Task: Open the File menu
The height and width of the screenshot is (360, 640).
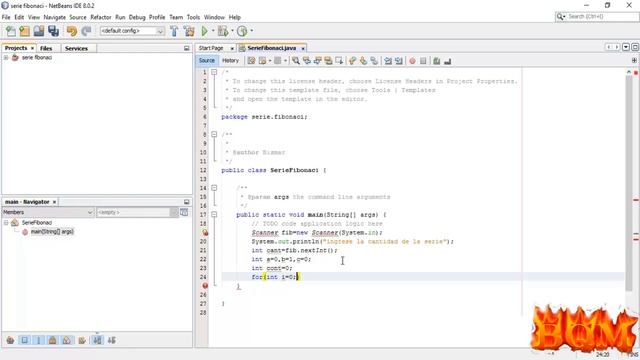Action: pos(6,17)
